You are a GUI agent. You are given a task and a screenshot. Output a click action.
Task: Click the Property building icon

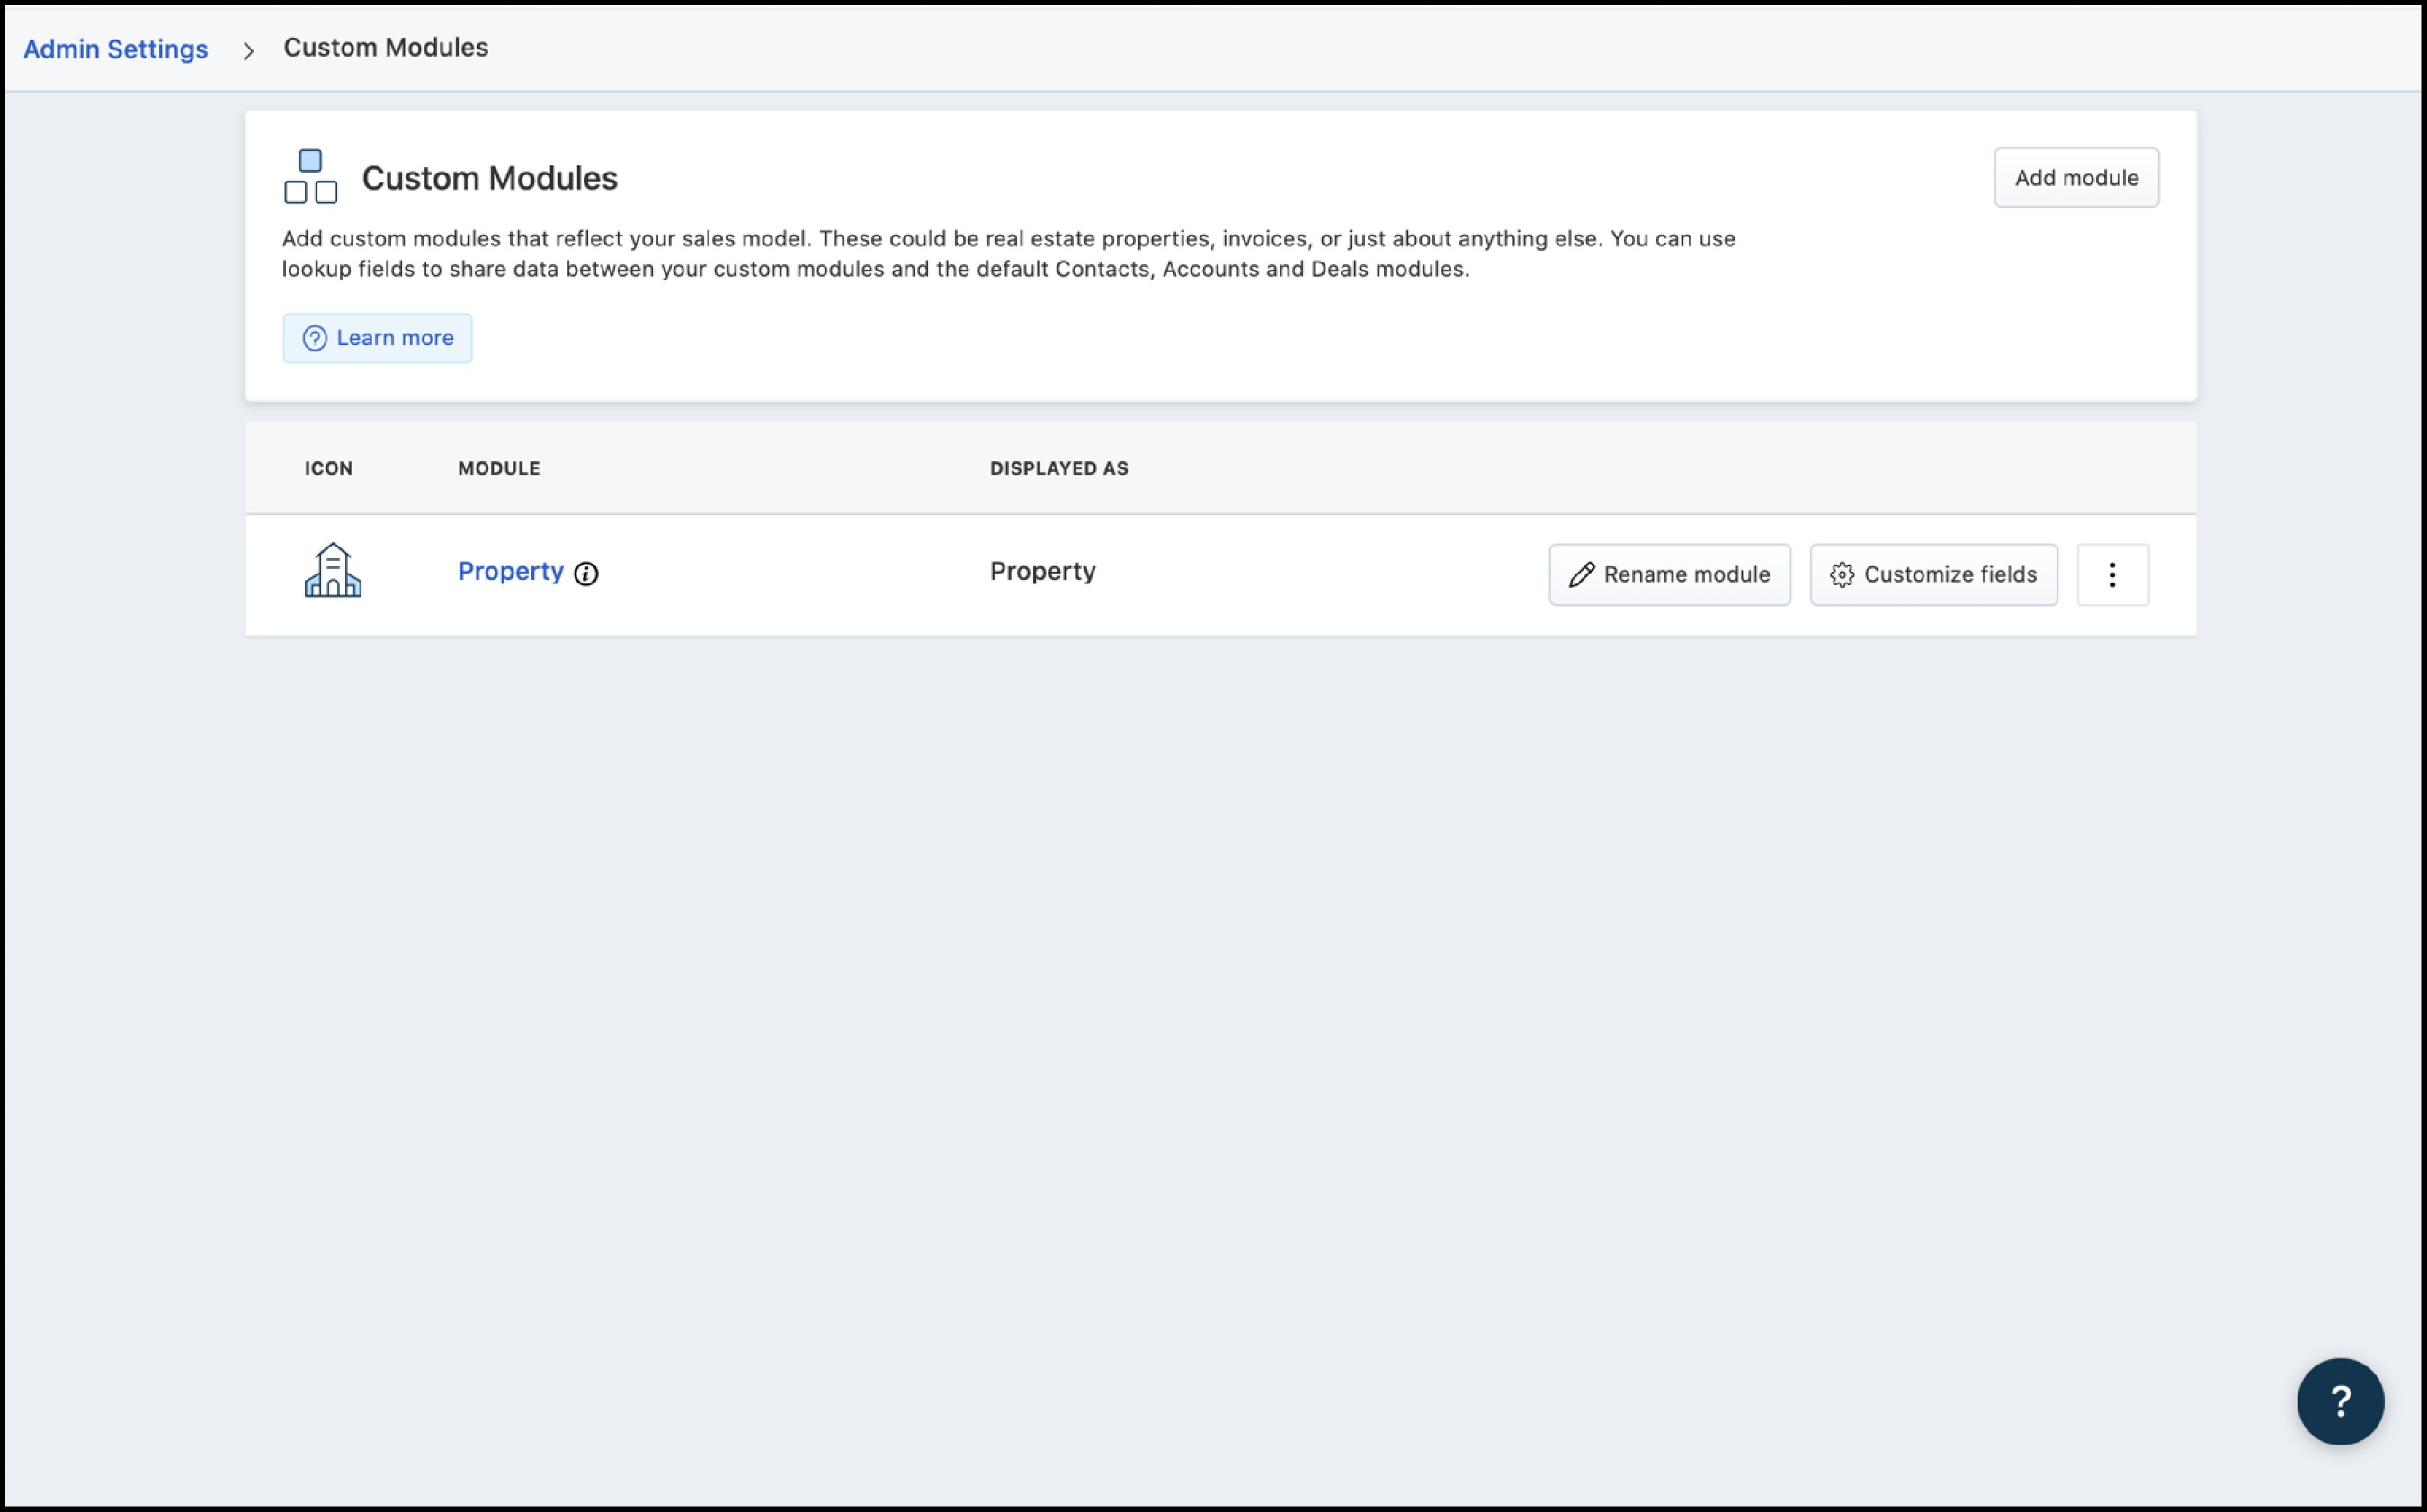[x=333, y=571]
